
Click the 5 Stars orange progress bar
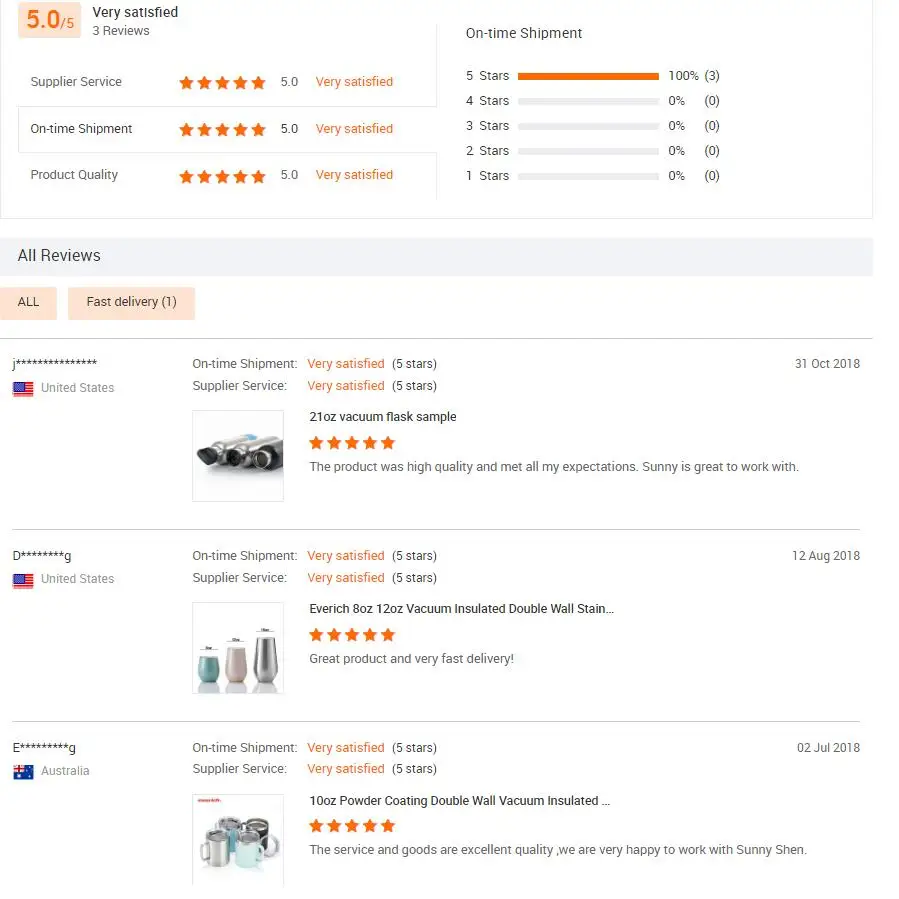pyautogui.click(x=588, y=76)
